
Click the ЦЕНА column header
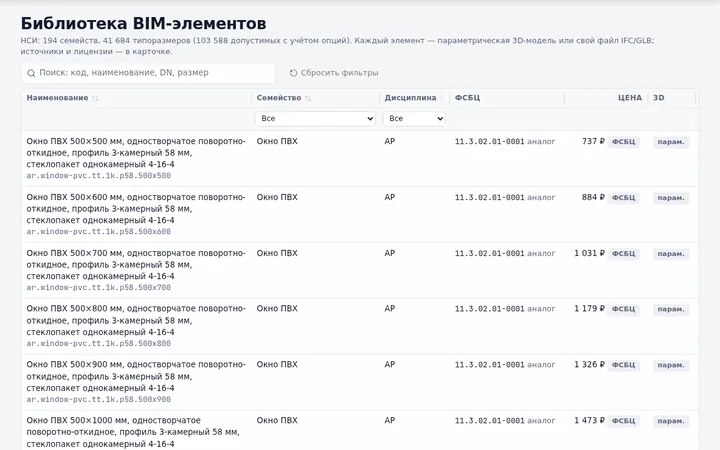tap(630, 98)
